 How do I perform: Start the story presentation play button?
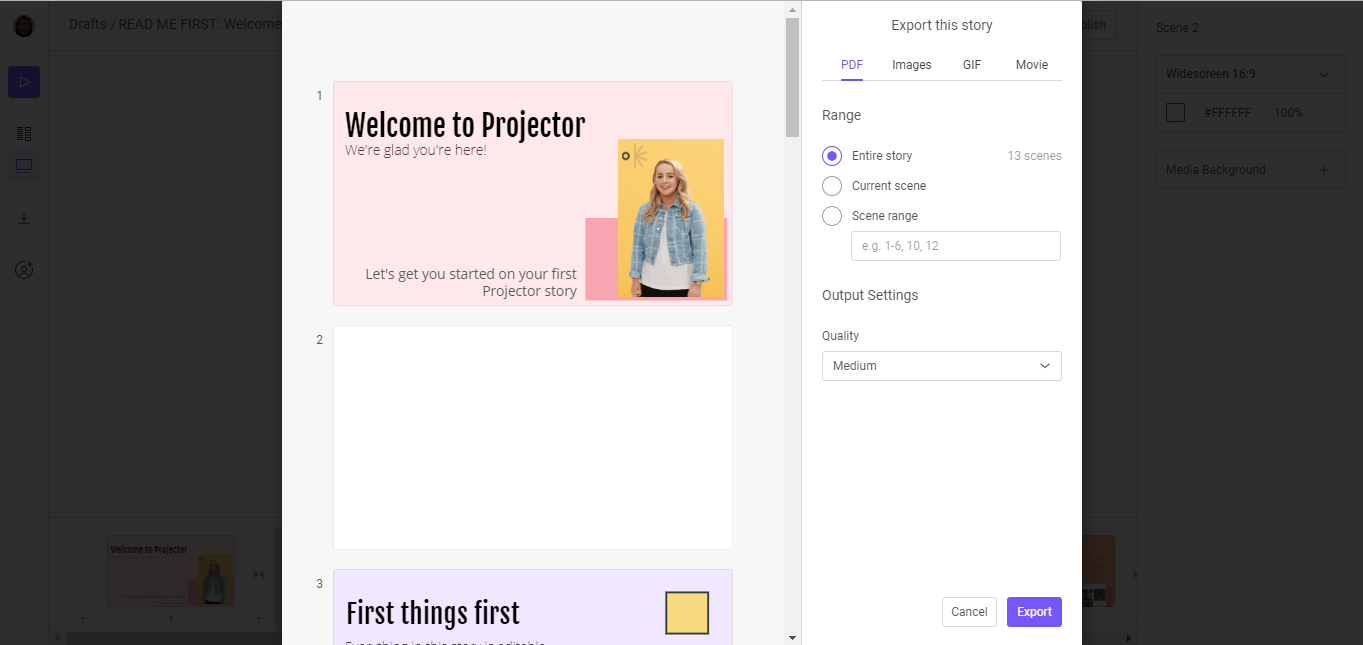click(24, 82)
